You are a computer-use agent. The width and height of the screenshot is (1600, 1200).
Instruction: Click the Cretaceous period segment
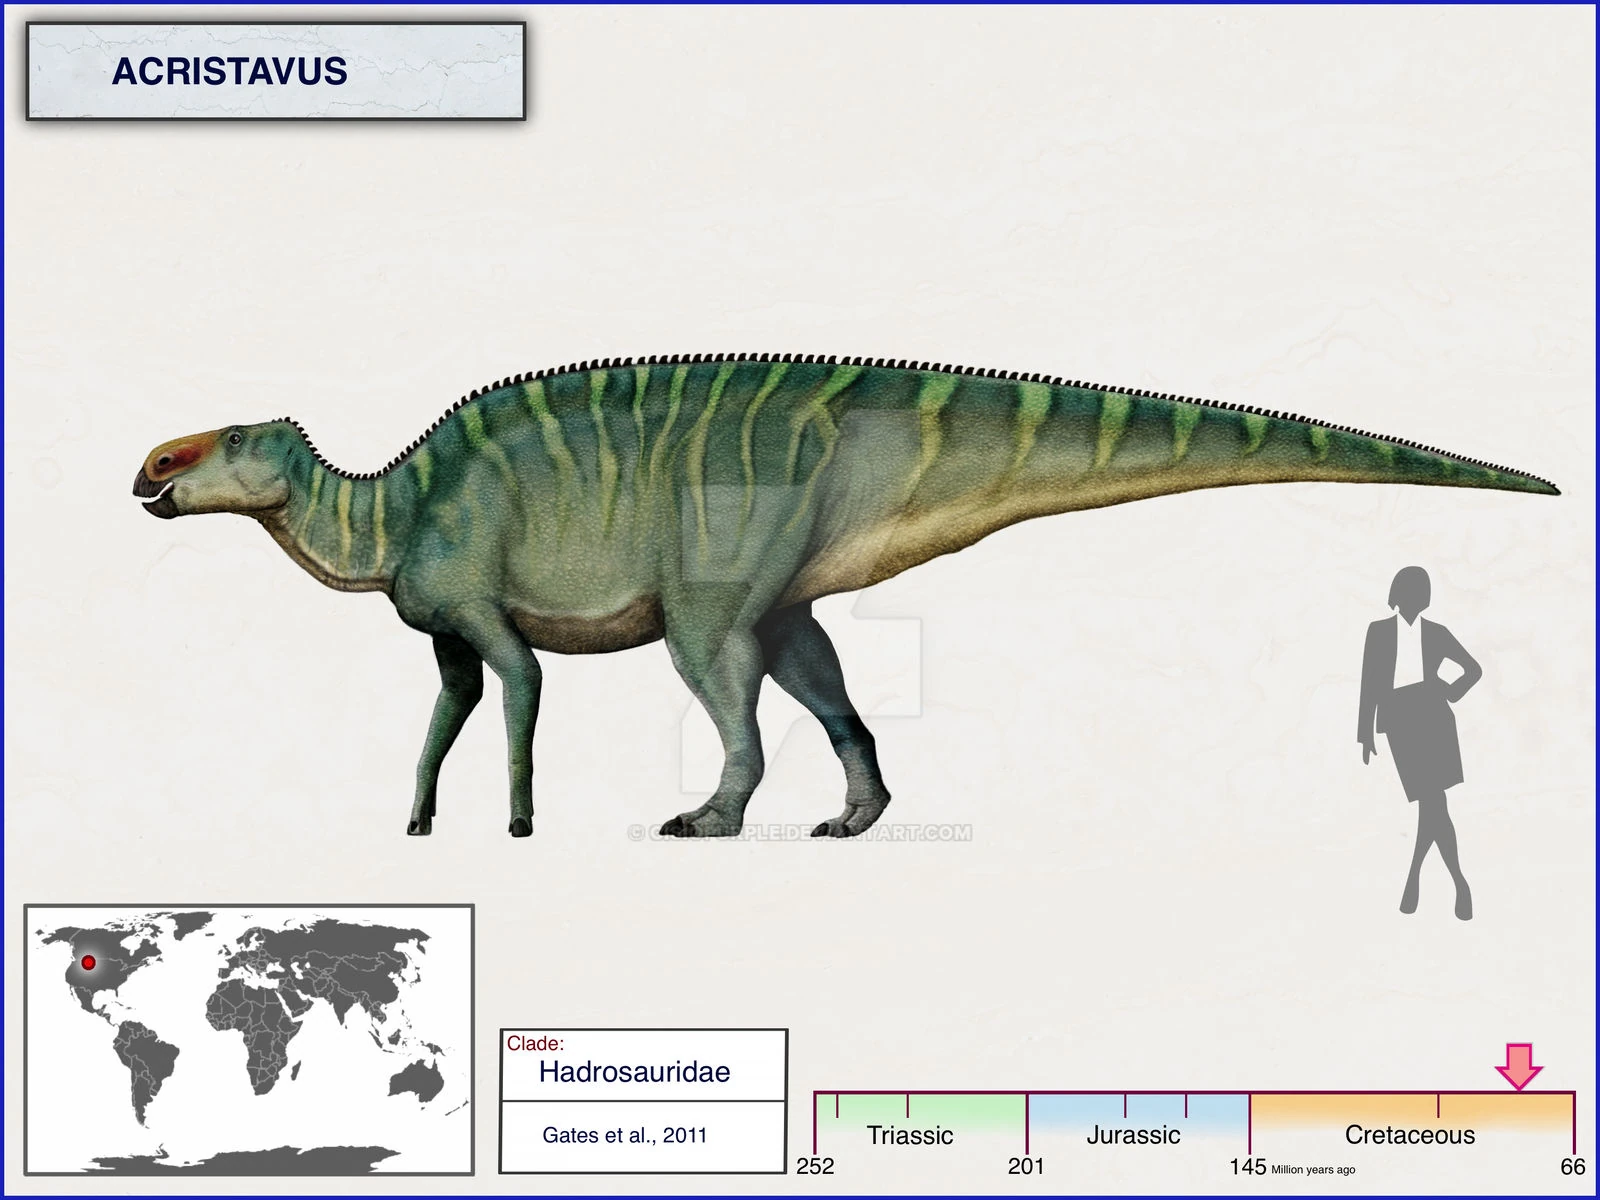(x=1412, y=1123)
